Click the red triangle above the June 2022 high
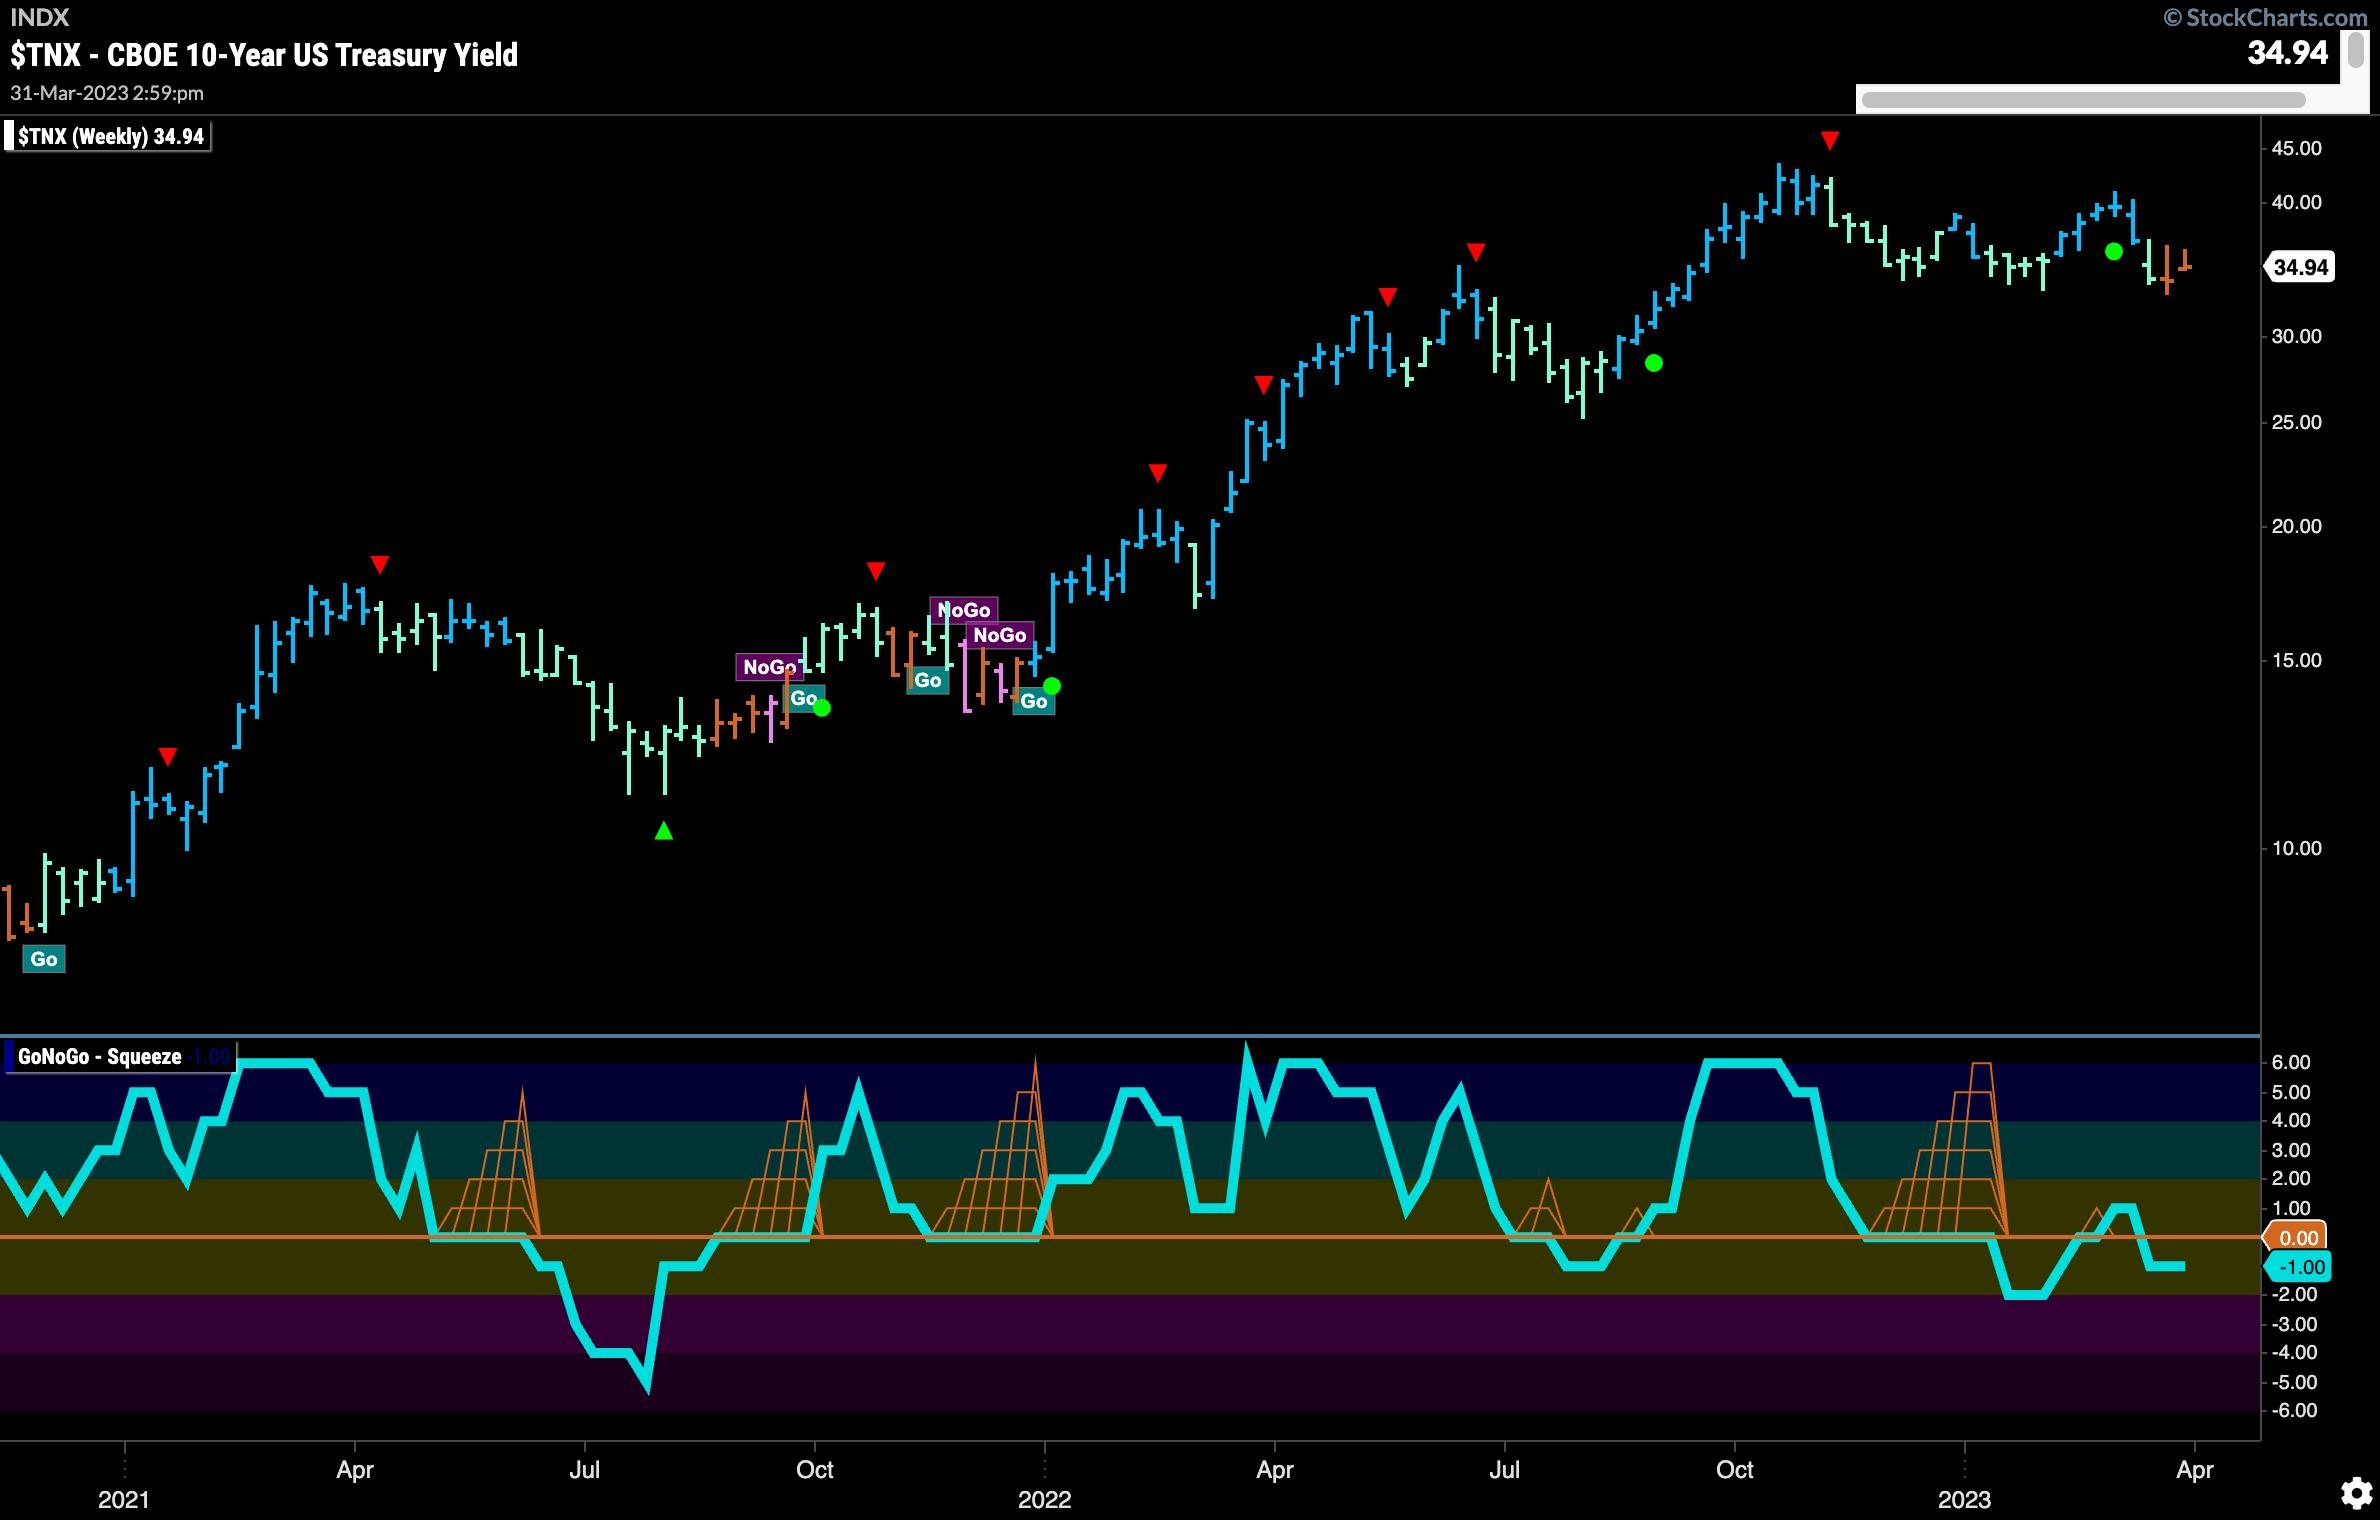The height and width of the screenshot is (1520, 2380). 1475,252
